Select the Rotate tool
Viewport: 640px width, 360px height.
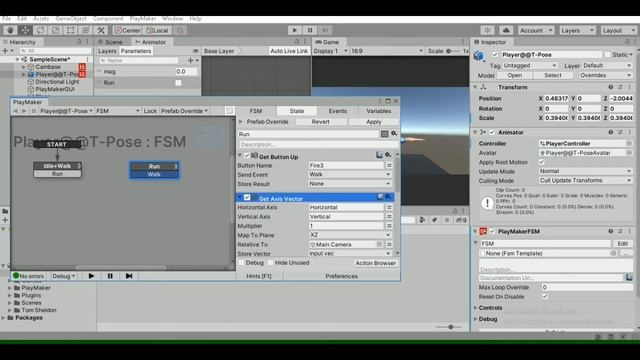point(40,30)
